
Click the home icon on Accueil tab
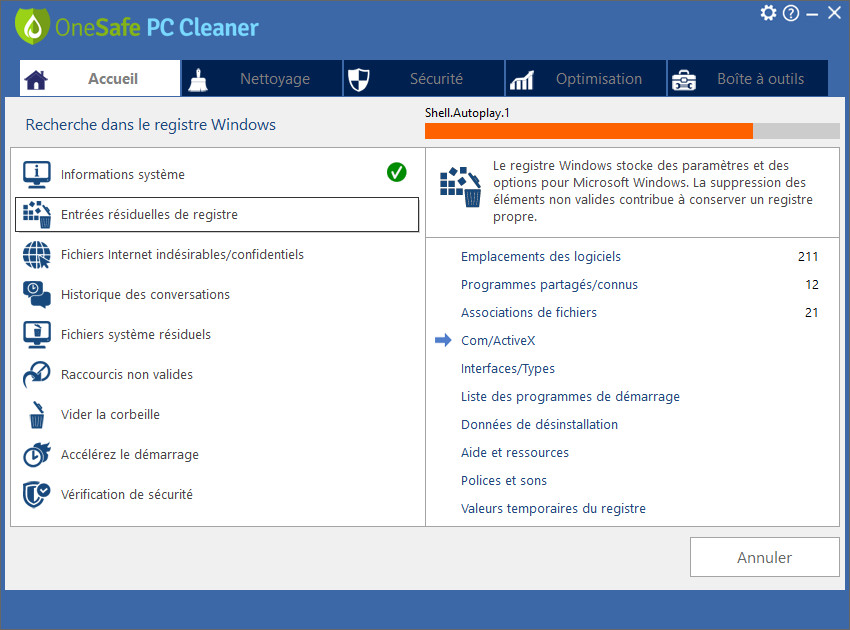pos(36,80)
